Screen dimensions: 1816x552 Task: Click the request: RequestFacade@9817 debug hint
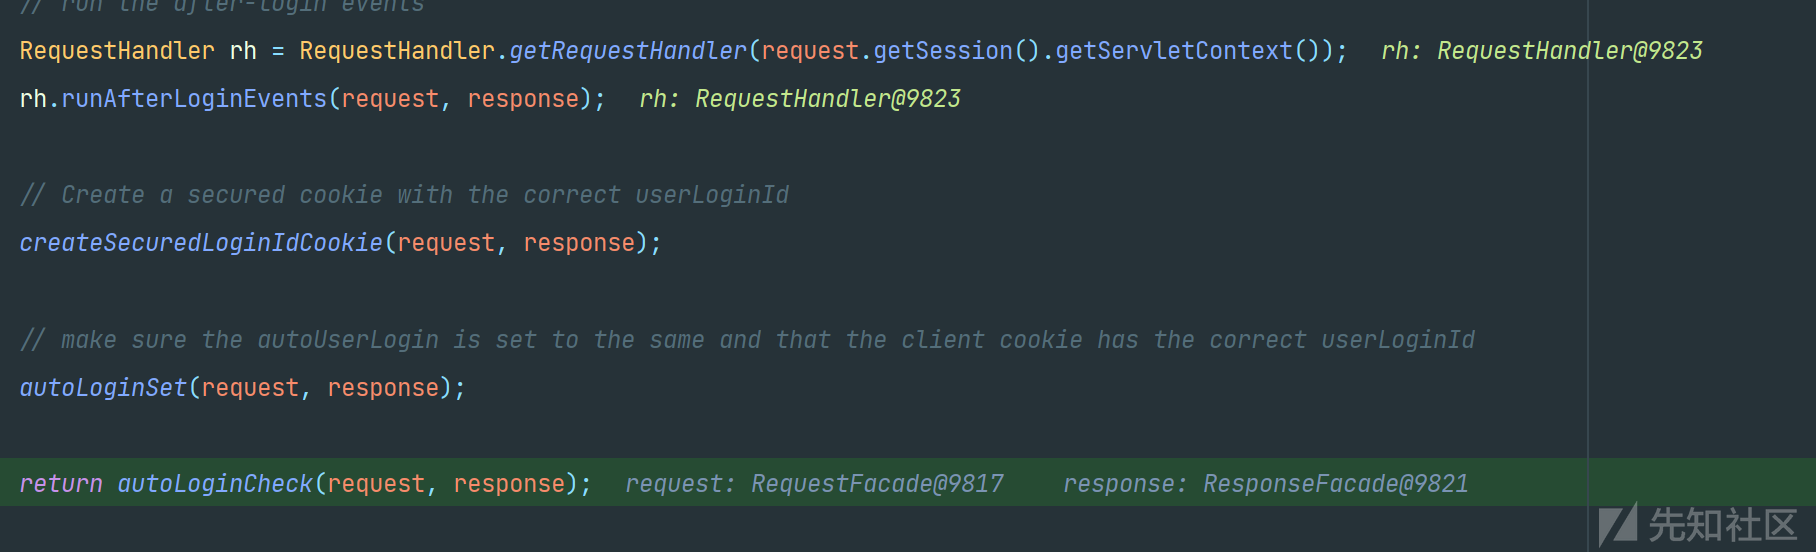tap(814, 484)
